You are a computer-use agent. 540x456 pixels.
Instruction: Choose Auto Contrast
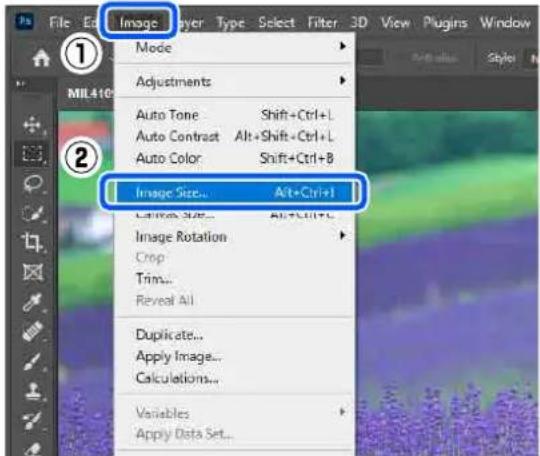tap(234, 136)
